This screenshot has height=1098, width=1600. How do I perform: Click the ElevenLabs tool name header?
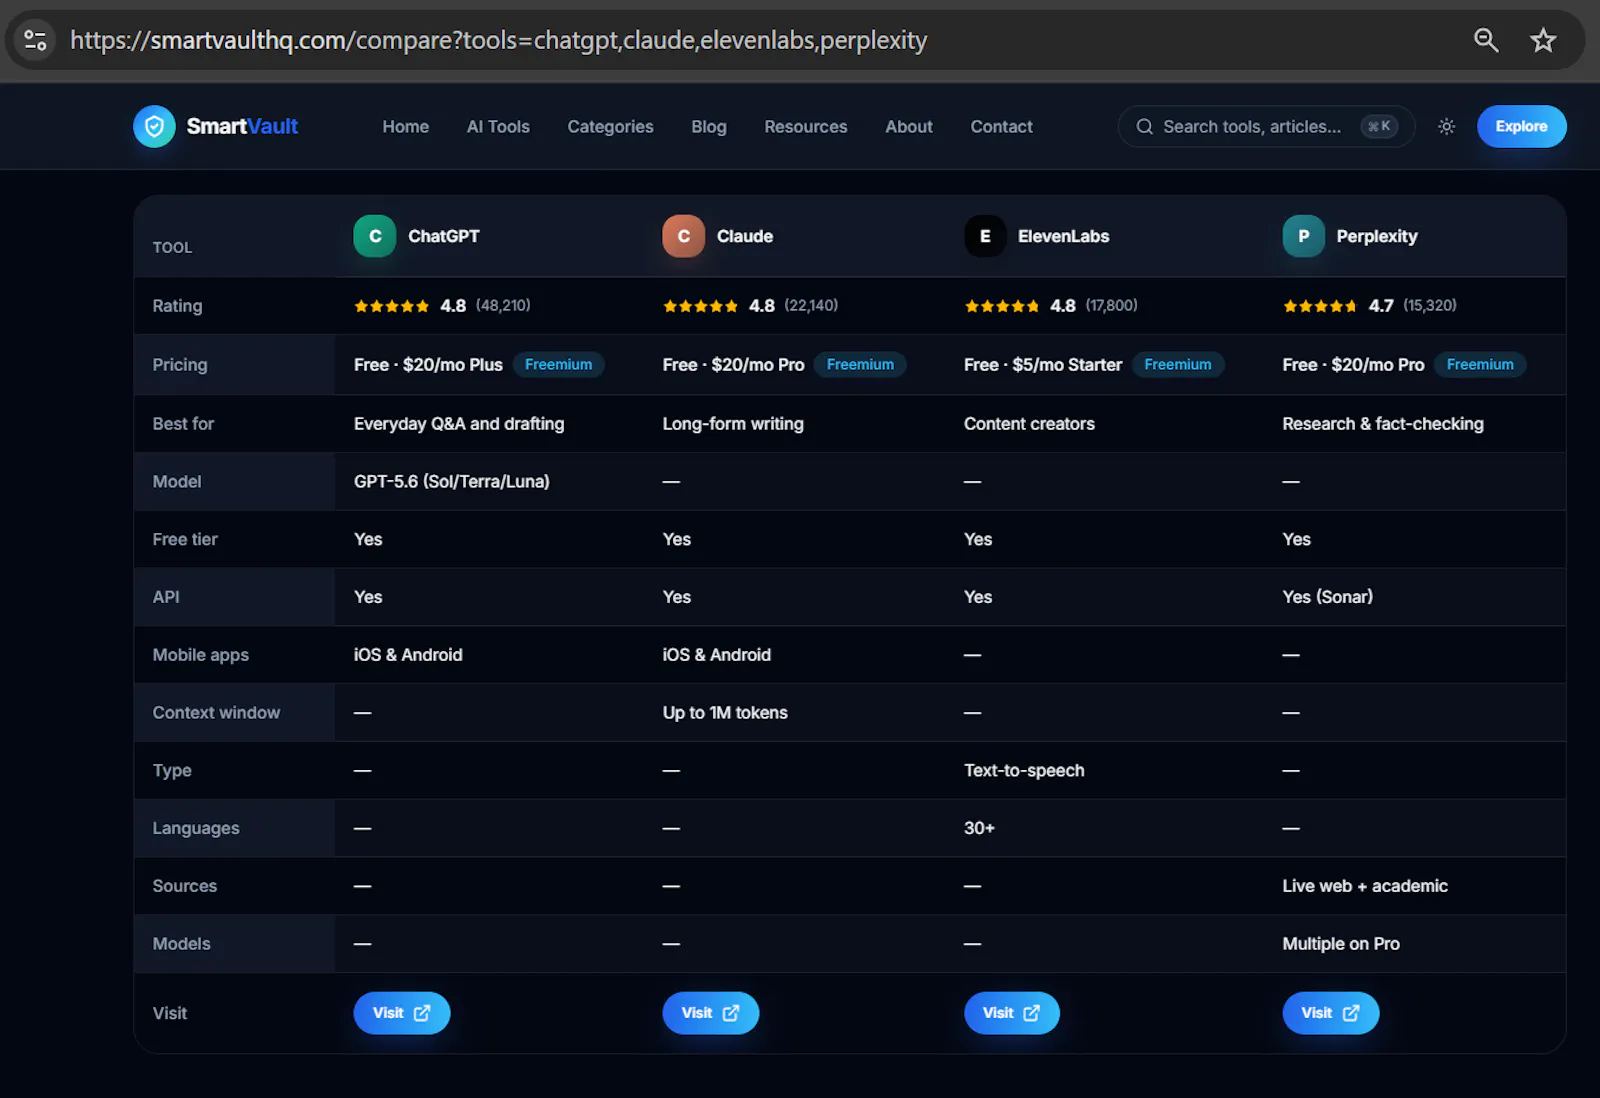1063,236
